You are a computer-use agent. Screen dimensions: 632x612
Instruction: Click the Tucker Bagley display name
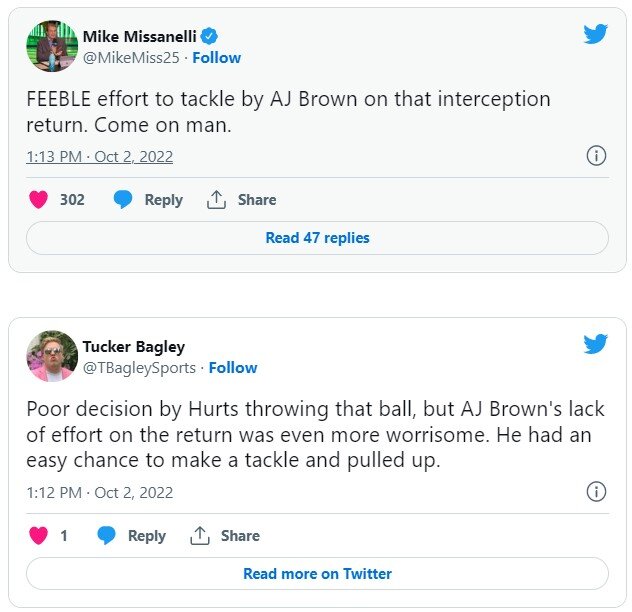point(133,347)
